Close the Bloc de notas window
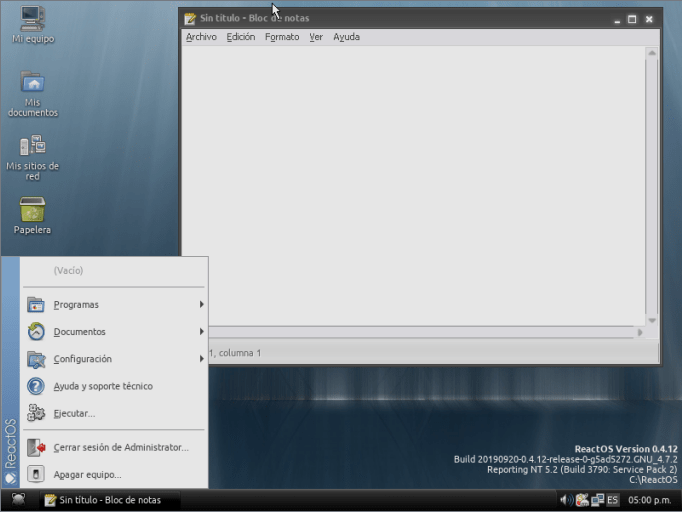The image size is (682, 512). click(x=649, y=19)
